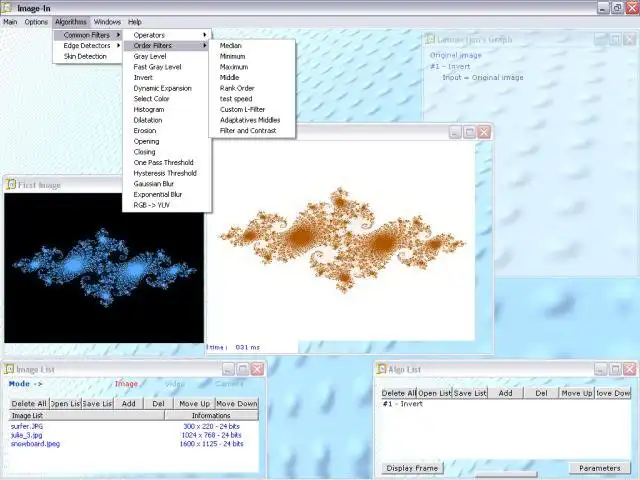
Task: Click Open List in Image List window
Action: click(65, 403)
